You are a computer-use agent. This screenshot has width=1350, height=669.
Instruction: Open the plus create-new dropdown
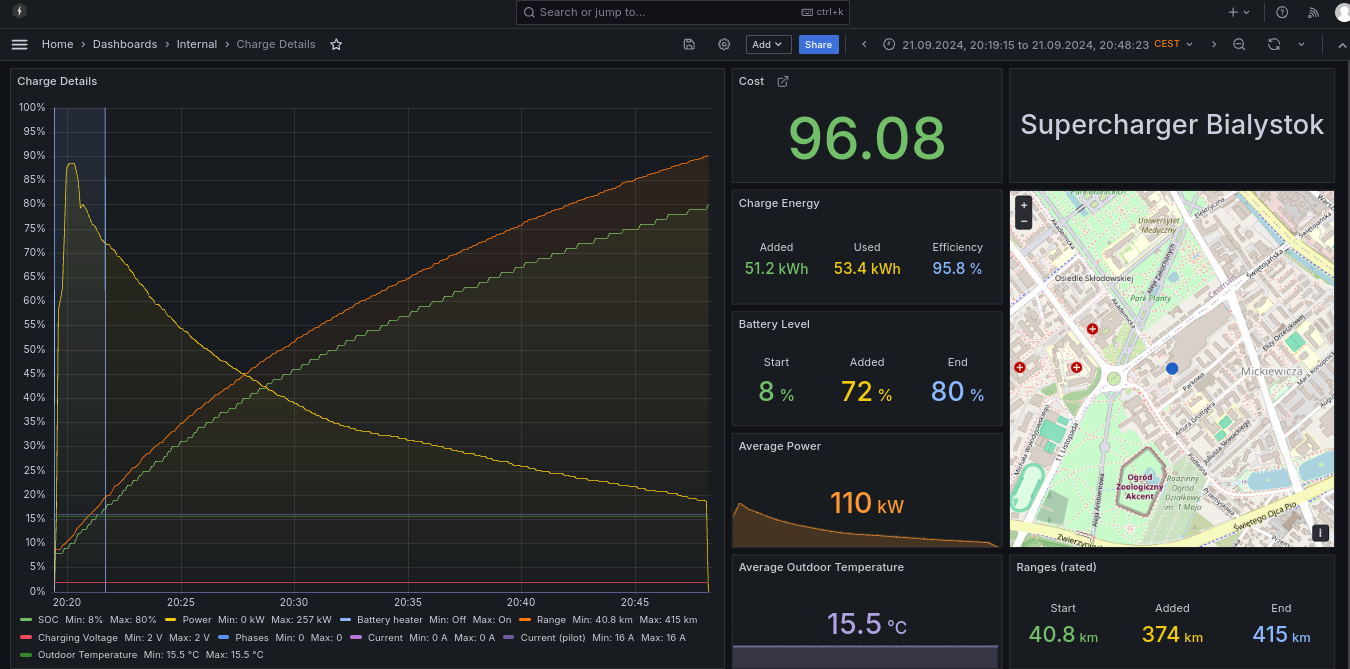1239,12
